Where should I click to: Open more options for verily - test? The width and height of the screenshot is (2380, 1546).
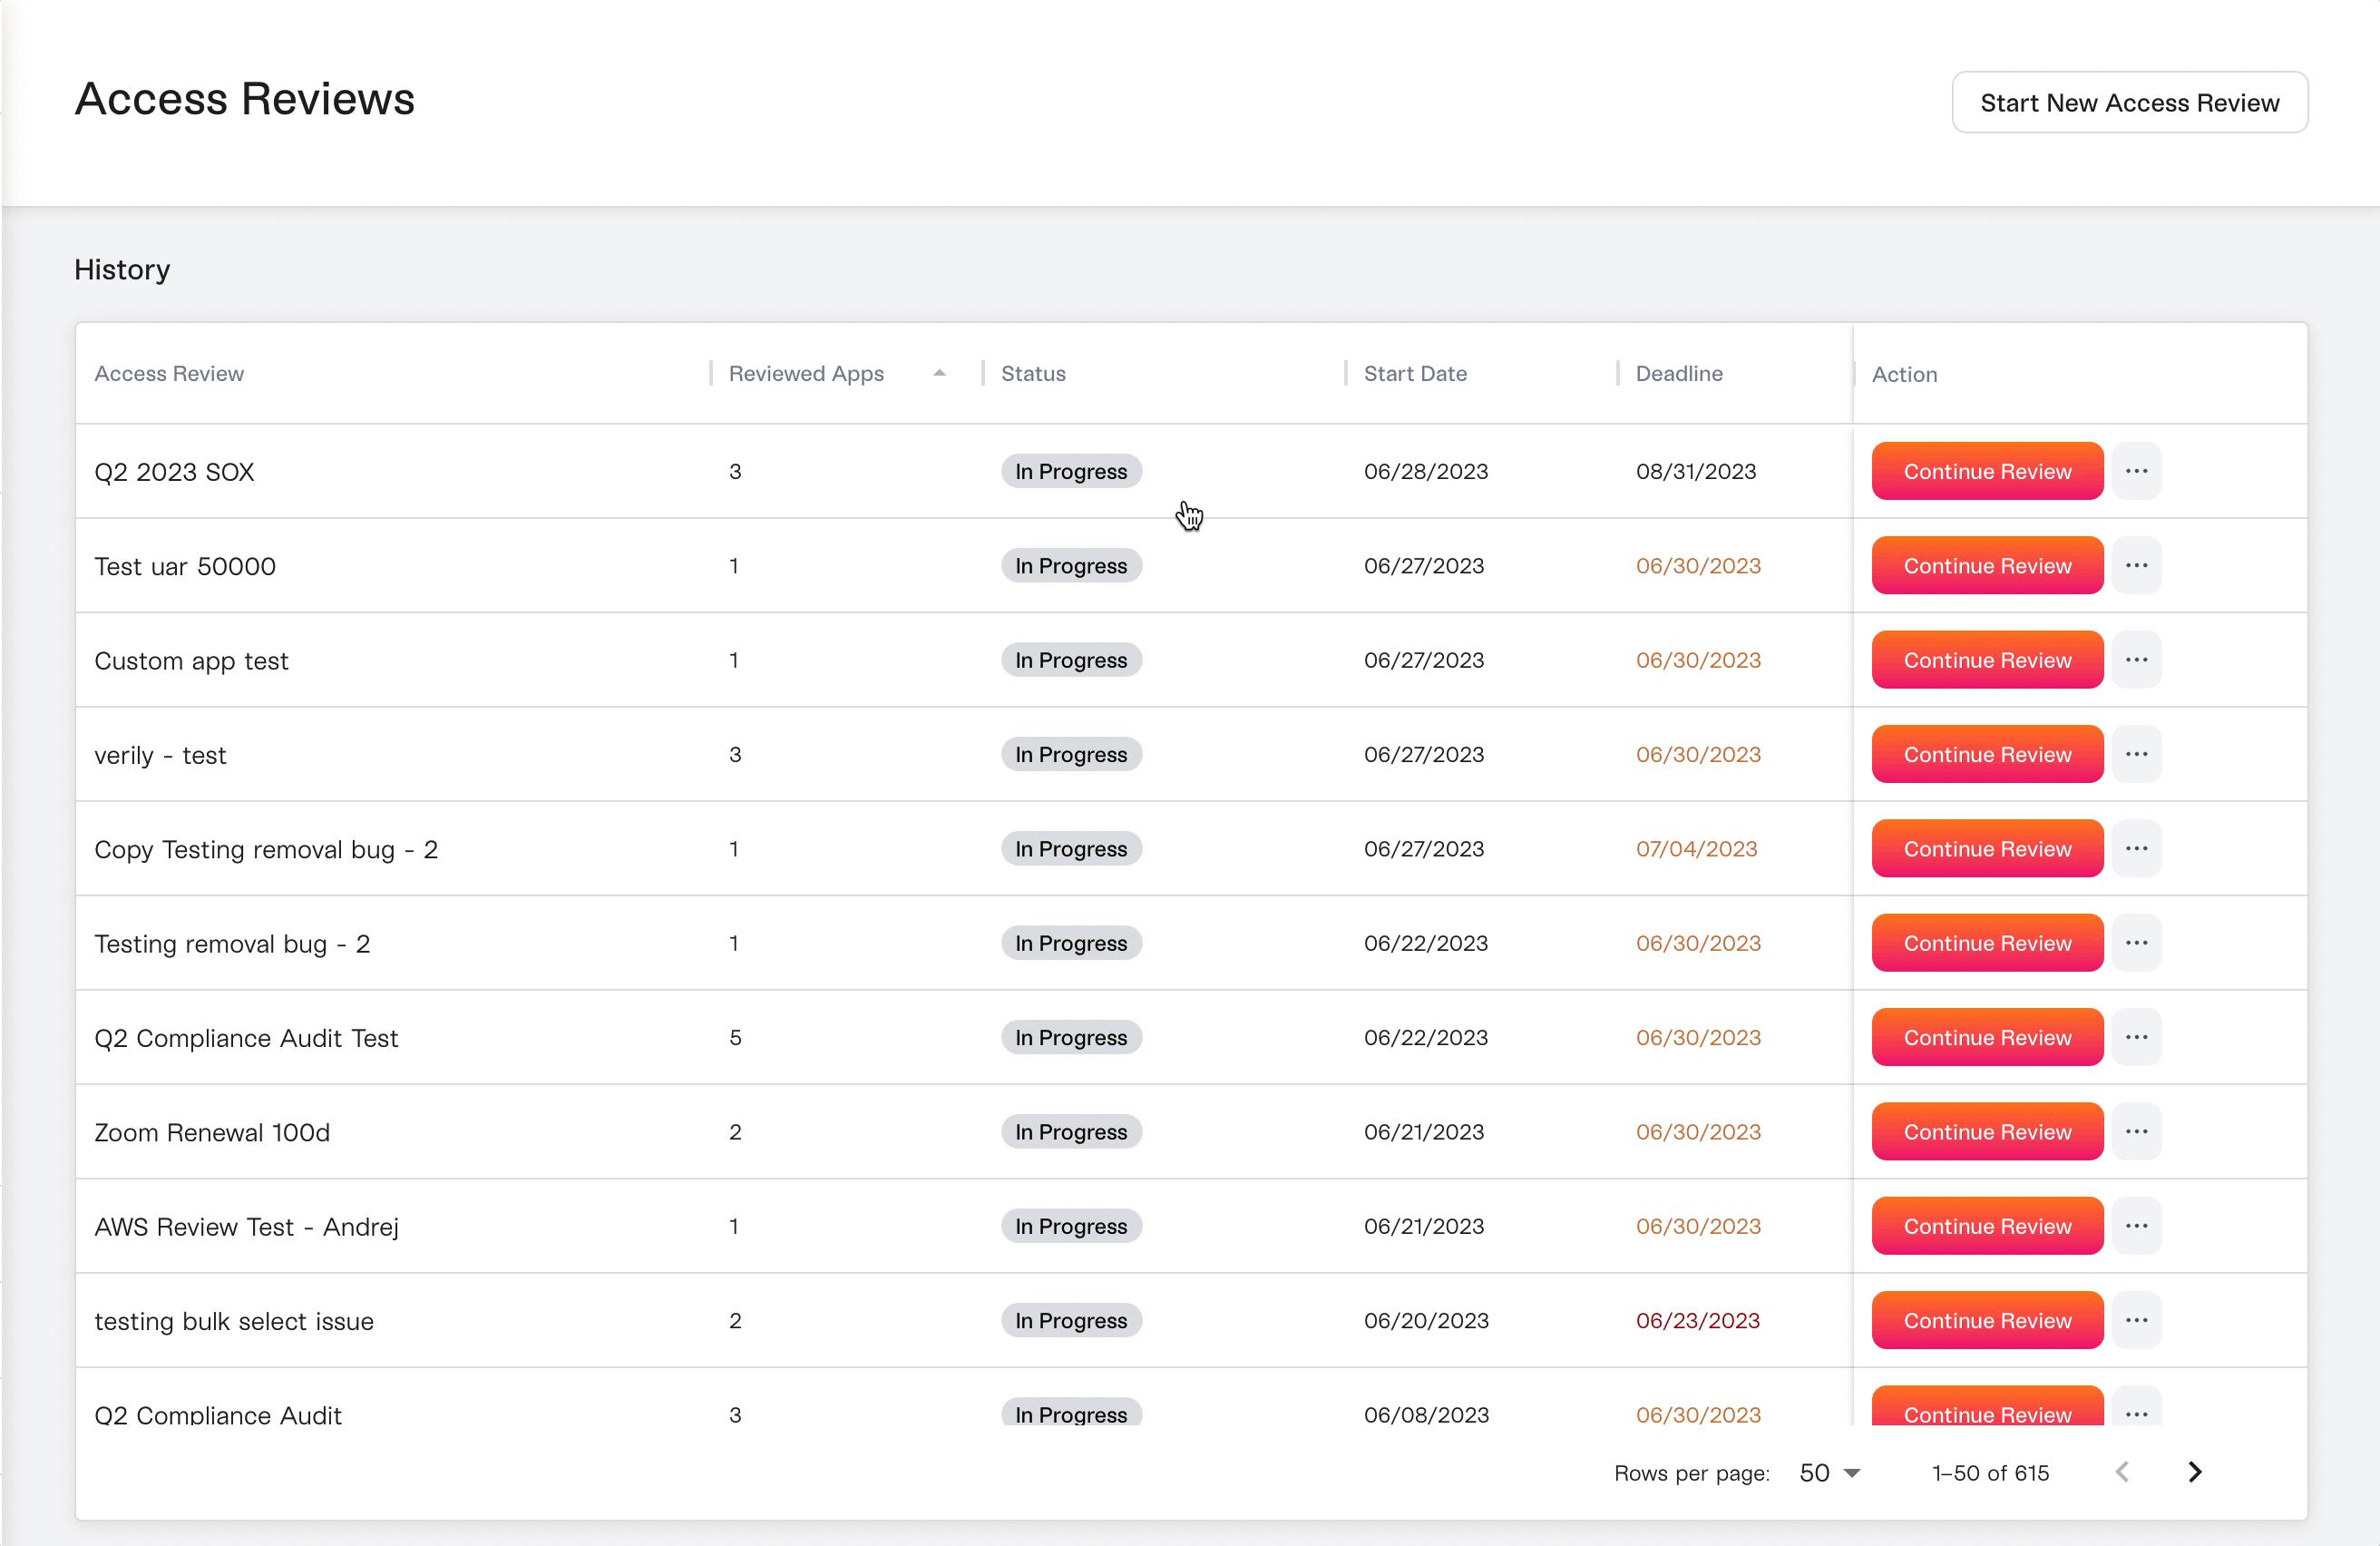2137,754
